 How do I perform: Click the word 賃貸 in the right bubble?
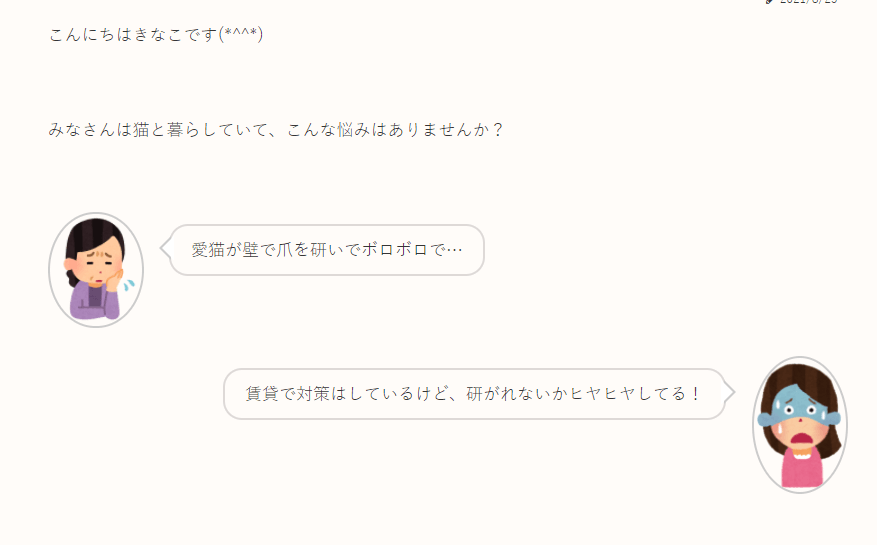click(264, 394)
